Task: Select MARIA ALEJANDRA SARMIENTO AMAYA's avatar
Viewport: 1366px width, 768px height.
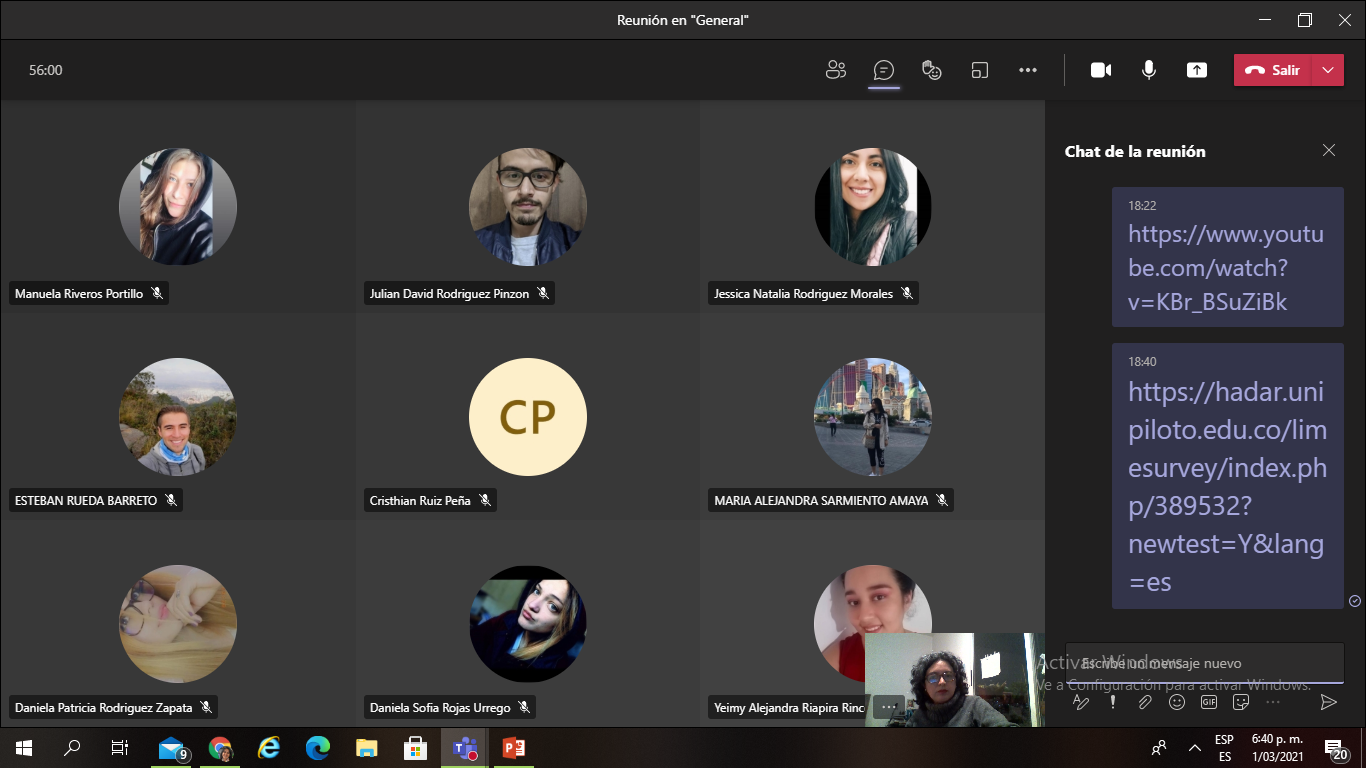Action: pyautogui.click(x=873, y=416)
